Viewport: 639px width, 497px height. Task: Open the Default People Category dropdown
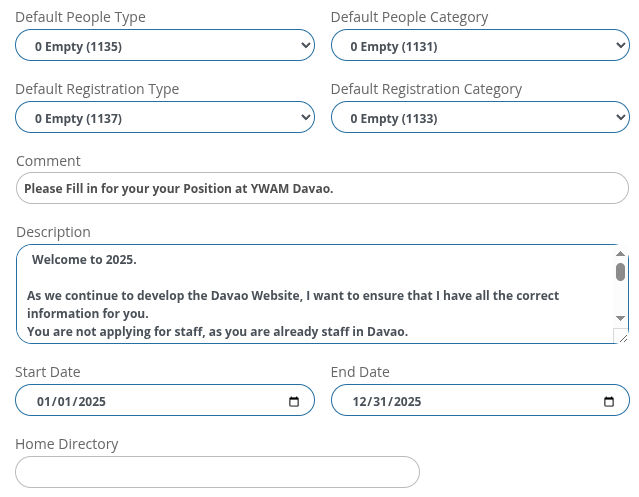[480, 45]
